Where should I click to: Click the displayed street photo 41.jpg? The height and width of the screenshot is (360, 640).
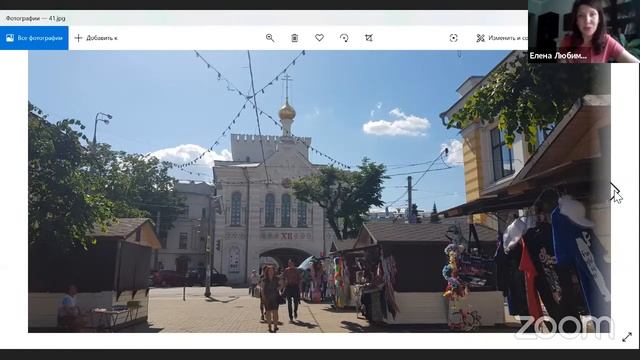point(319,191)
